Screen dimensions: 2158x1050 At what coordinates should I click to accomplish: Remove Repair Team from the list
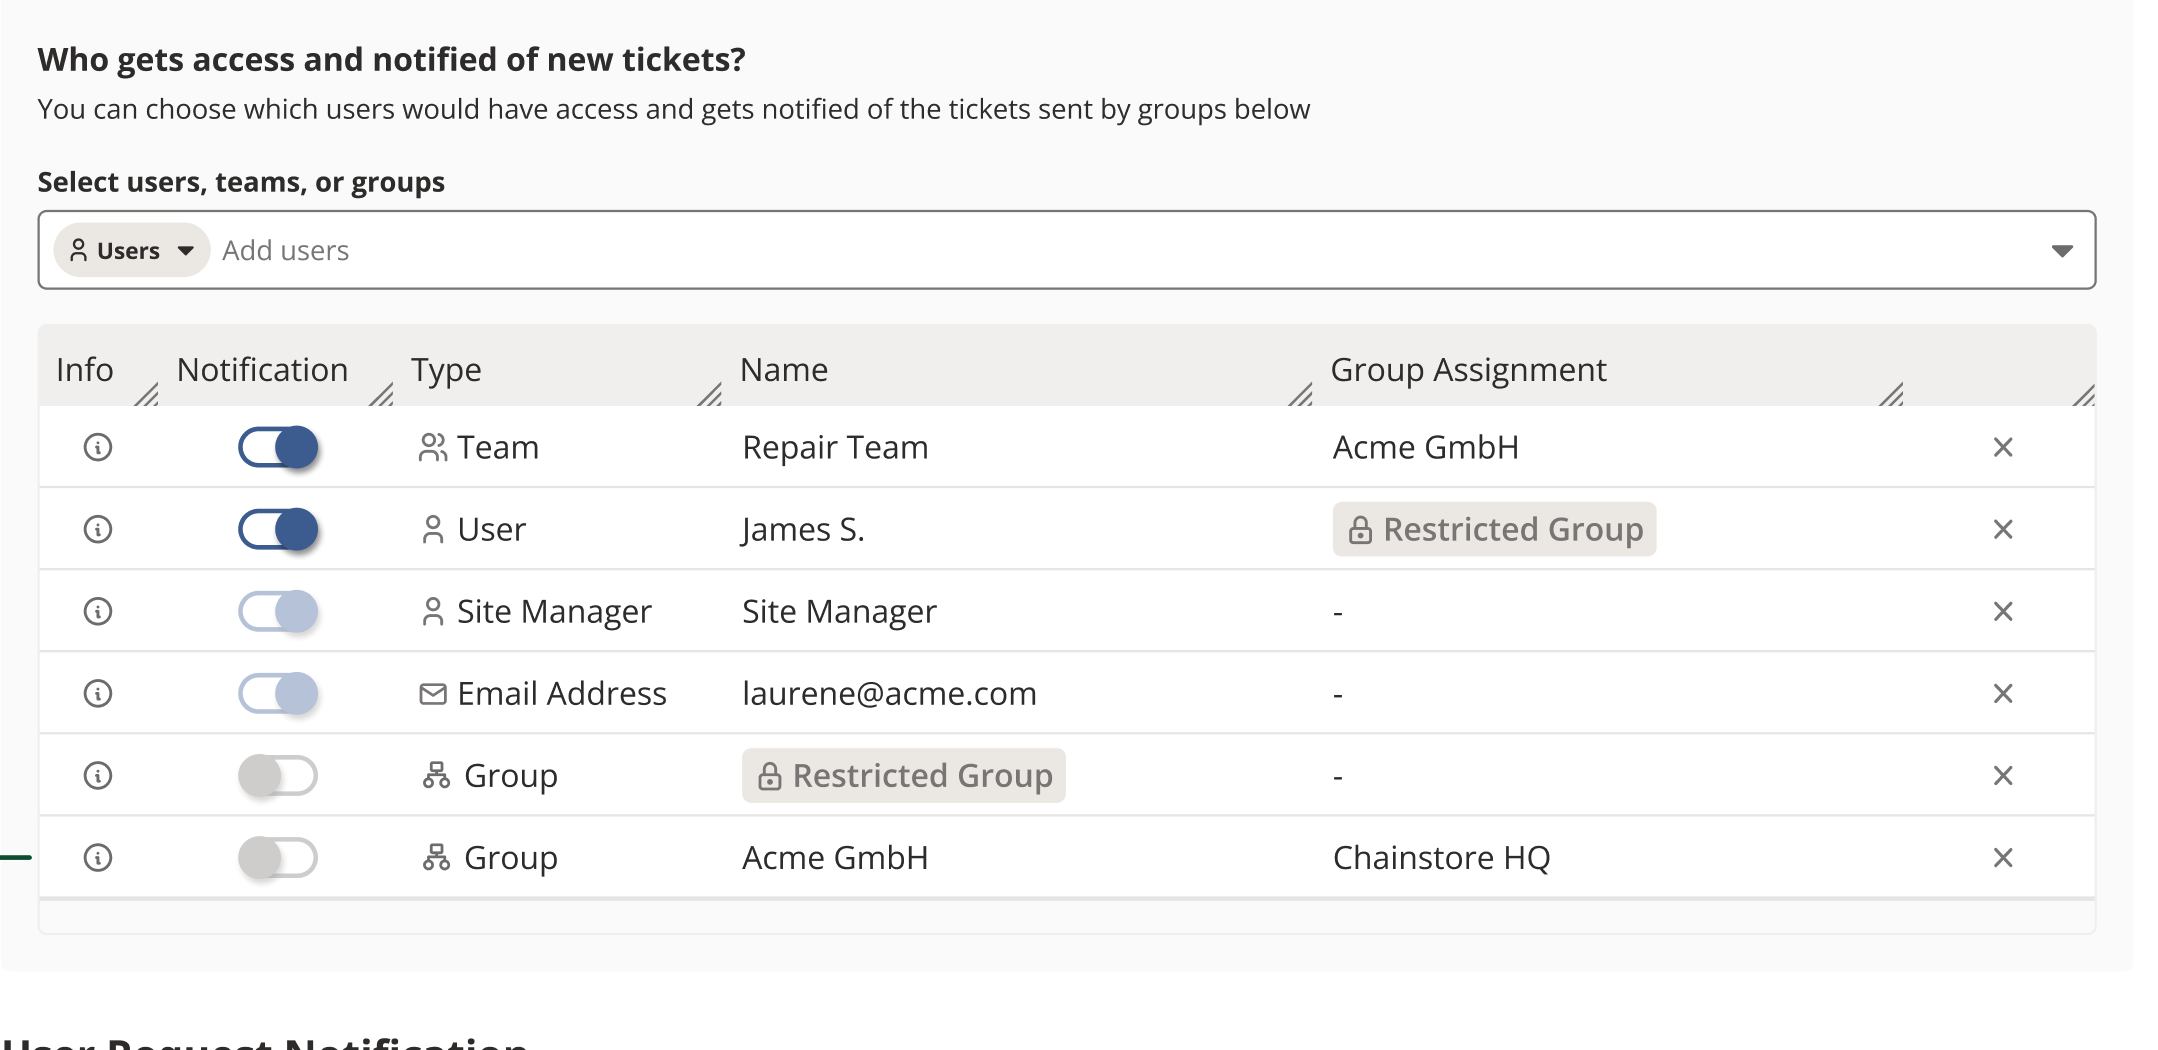click(x=2002, y=447)
